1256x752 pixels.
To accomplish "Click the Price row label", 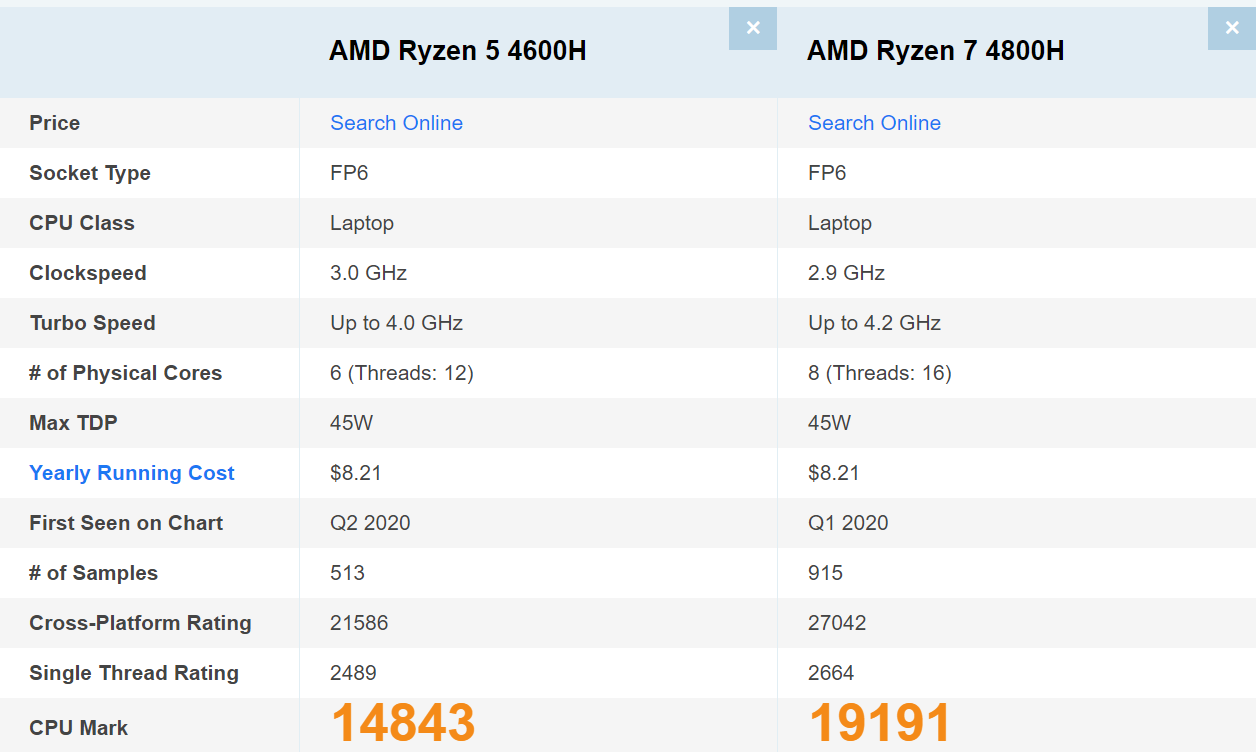I will point(55,123).
